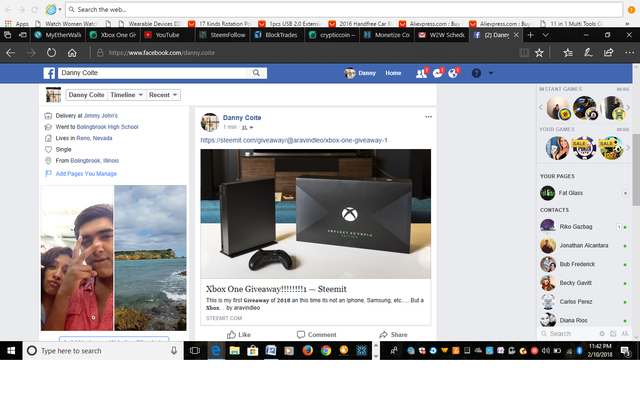Open the Messenger messages icon
Image resolution: width=640 pixels, height=419 pixels.
pos(438,73)
